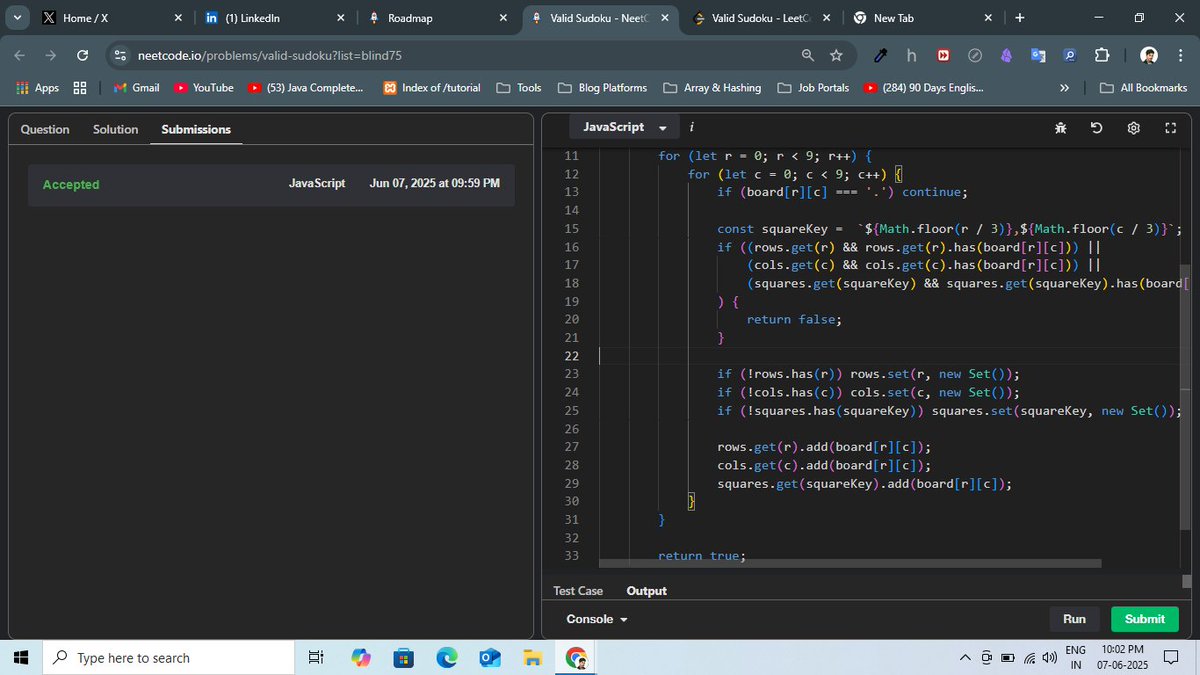Screen dimensions: 1200x675
Task: Click the Windows taskbar search box
Action: point(166,658)
